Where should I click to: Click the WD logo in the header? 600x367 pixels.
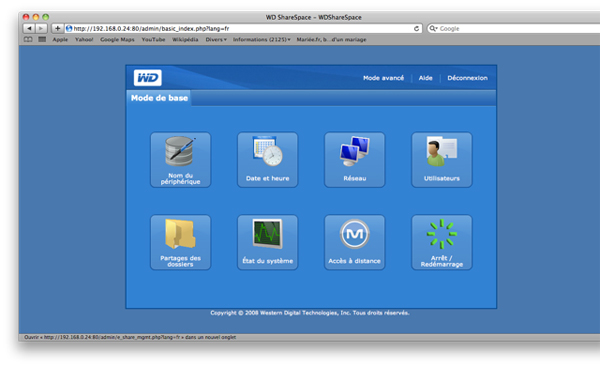(148, 78)
